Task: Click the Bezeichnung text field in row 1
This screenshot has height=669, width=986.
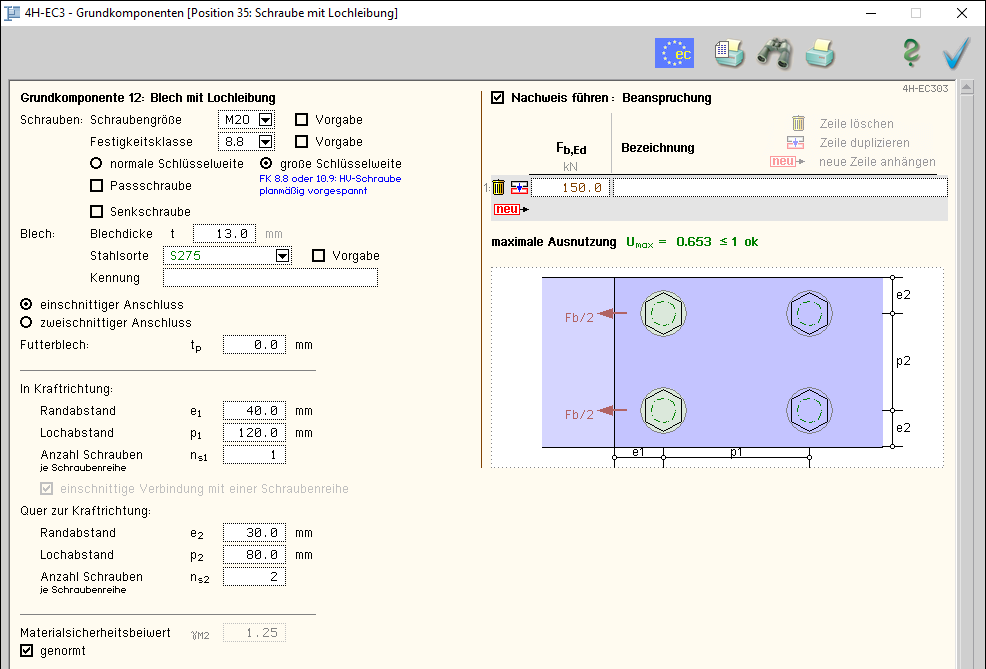Action: click(x=778, y=187)
